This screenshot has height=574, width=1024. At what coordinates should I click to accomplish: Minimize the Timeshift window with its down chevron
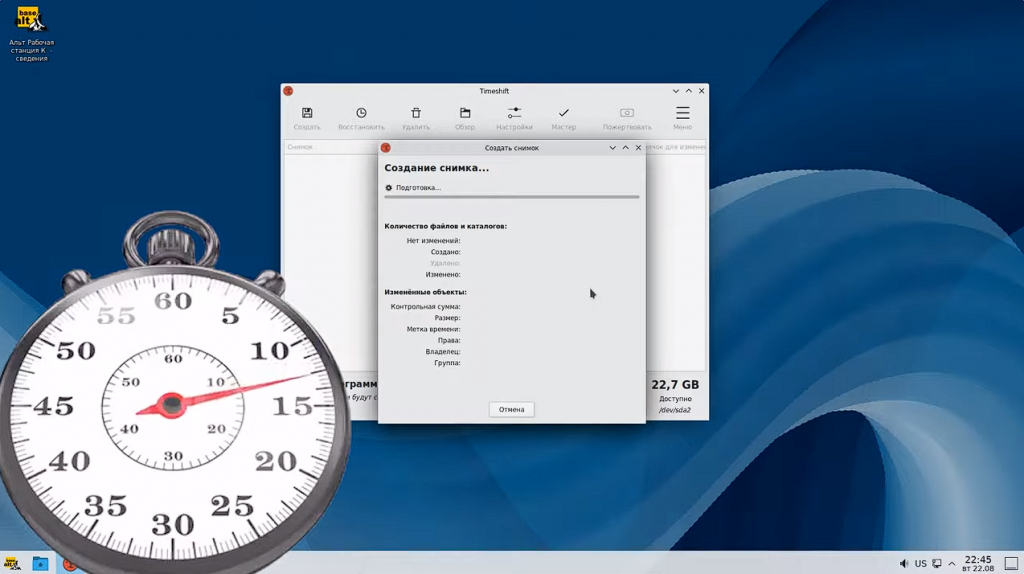676,91
